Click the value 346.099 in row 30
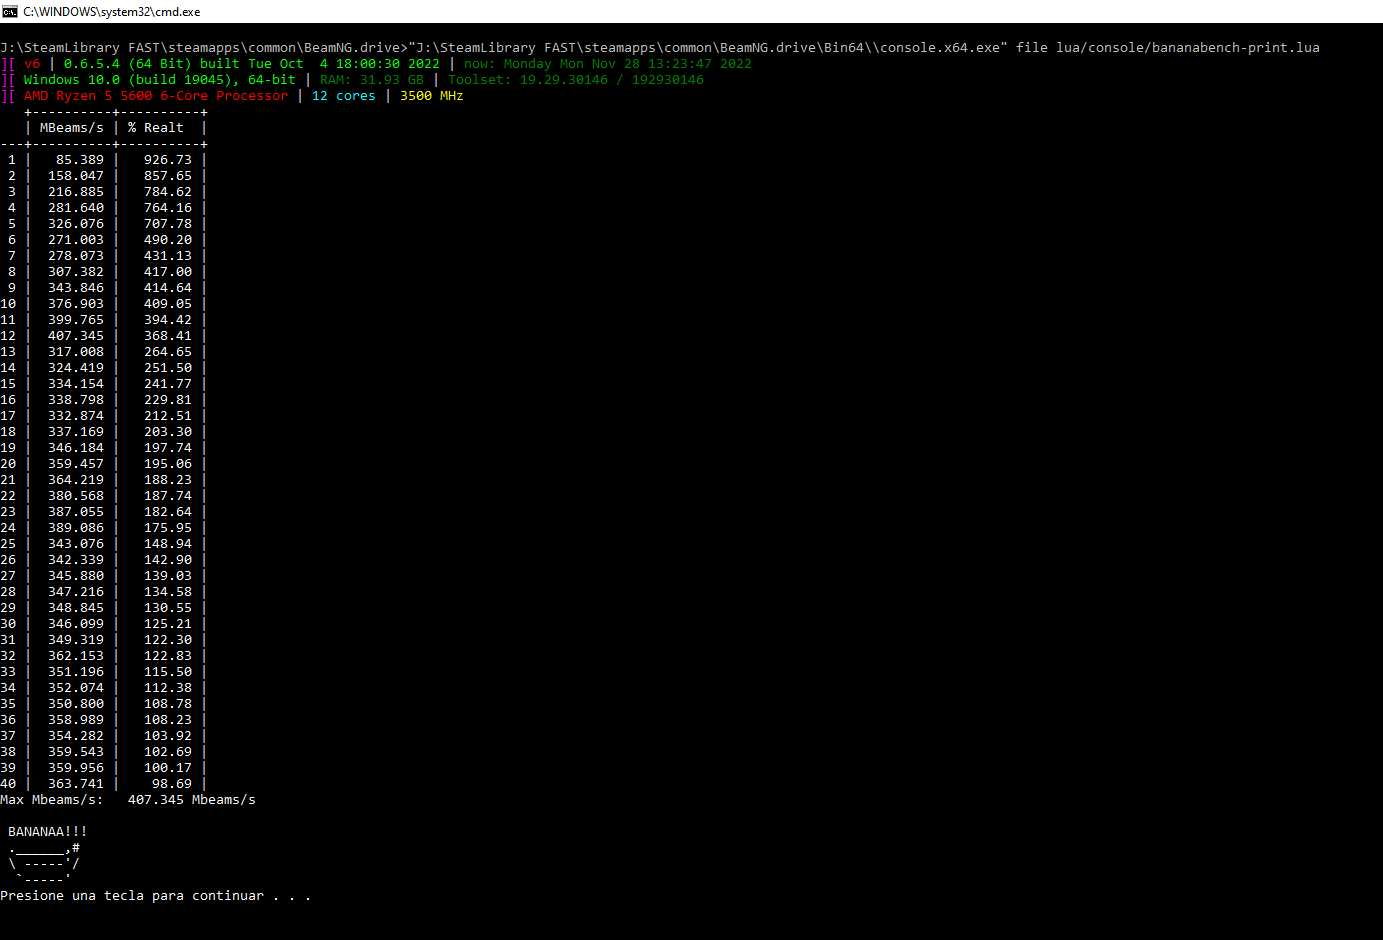This screenshot has height=940, width=1383. (x=76, y=624)
